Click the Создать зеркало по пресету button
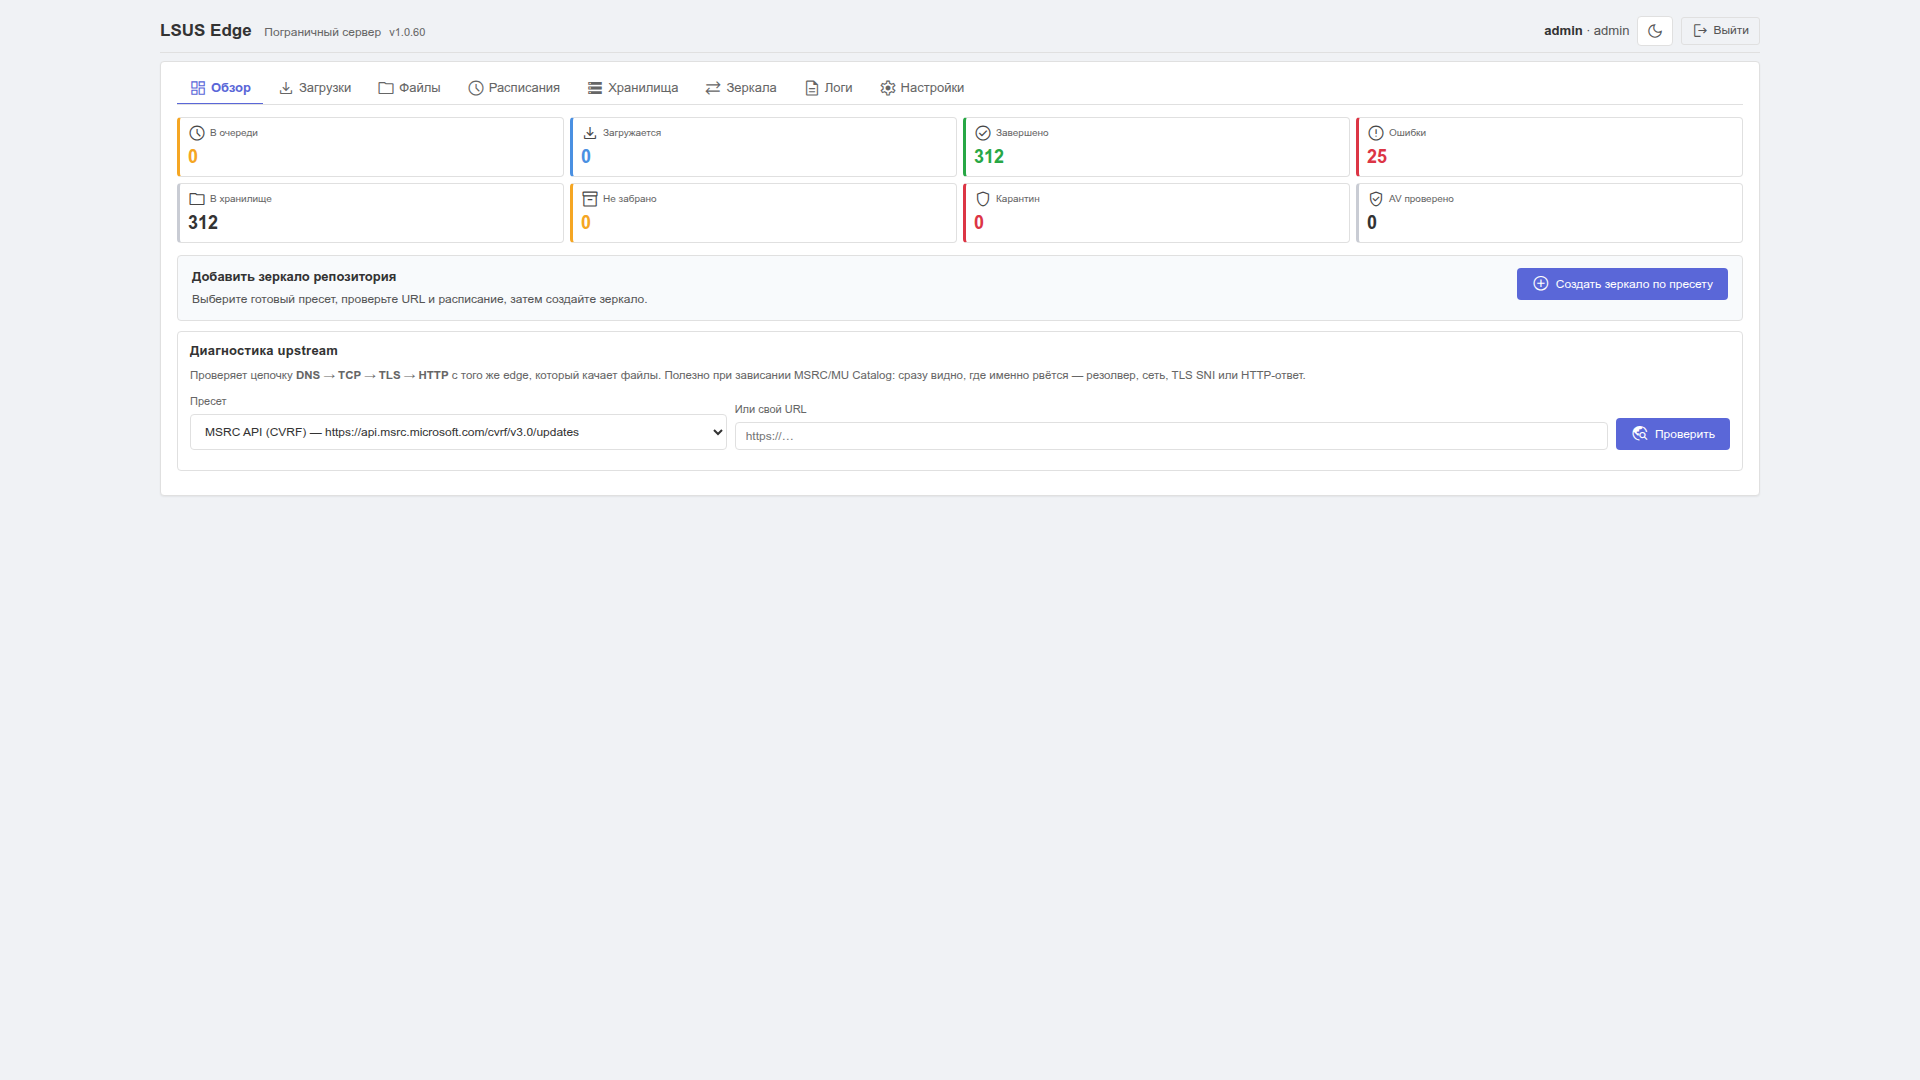The width and height of the screenshot is (1920, 1080). coord(1622,284)
